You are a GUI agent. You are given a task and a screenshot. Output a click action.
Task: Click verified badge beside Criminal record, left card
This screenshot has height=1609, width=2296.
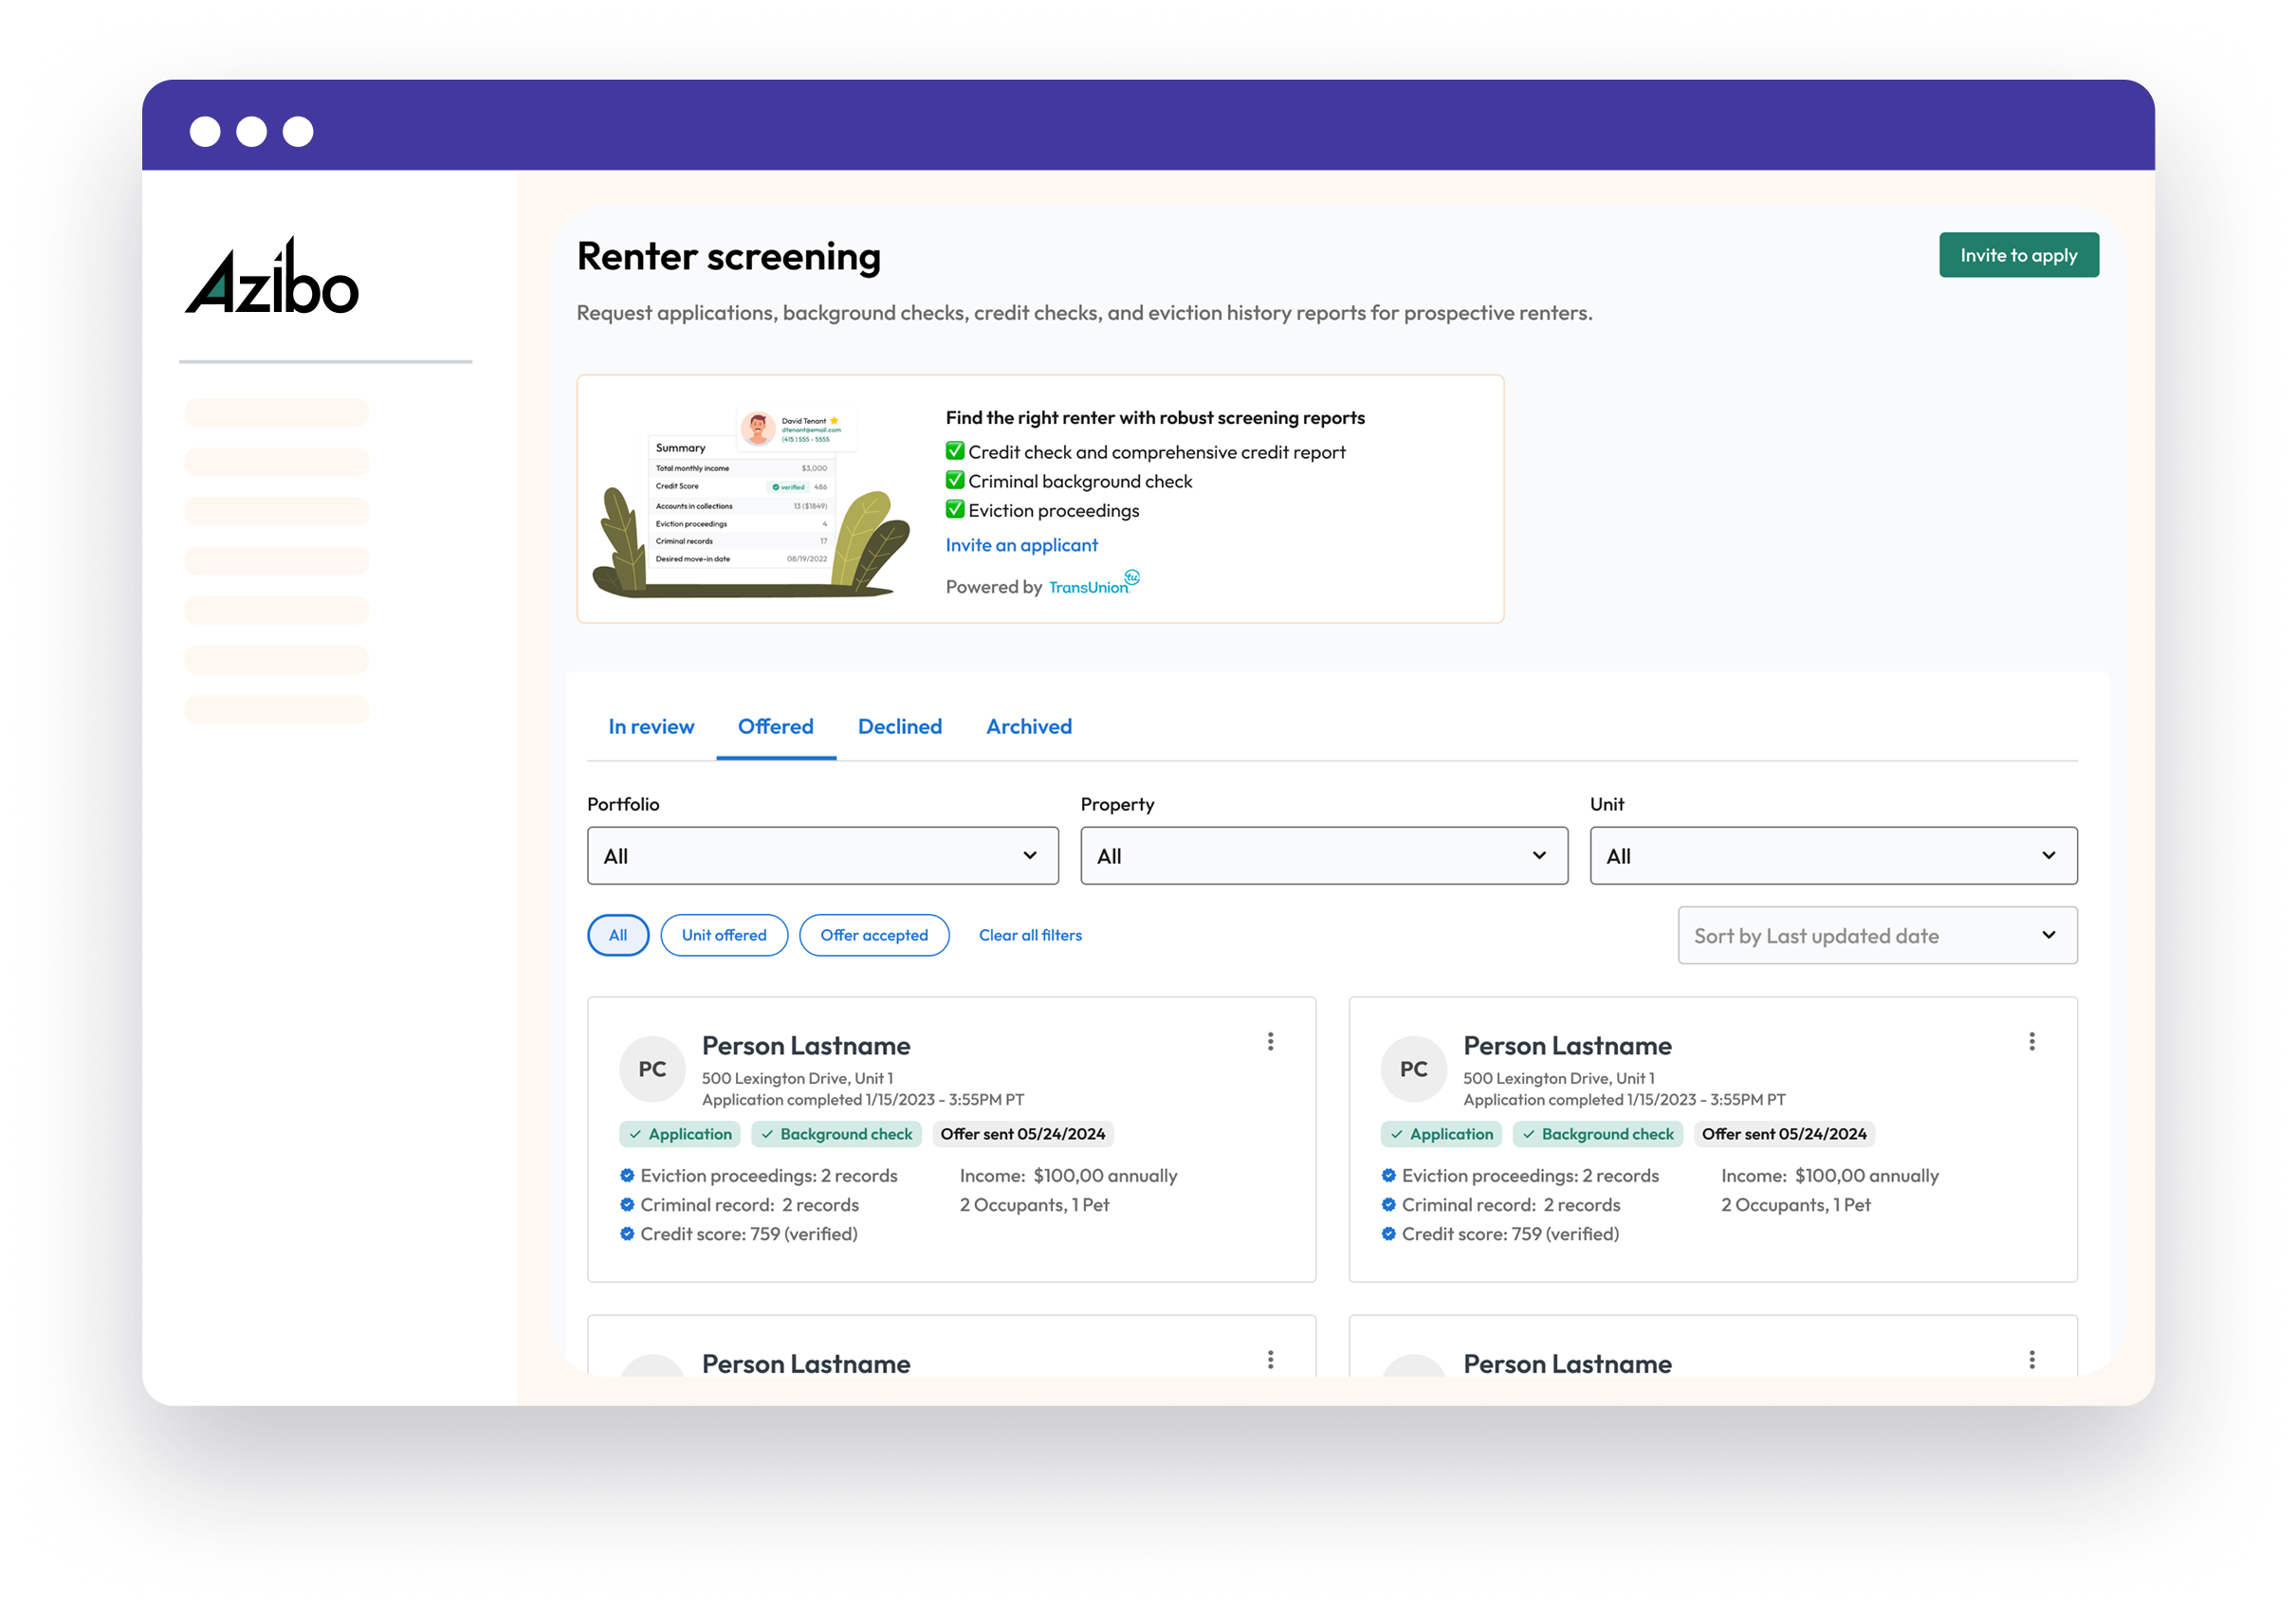(627, 1204)
